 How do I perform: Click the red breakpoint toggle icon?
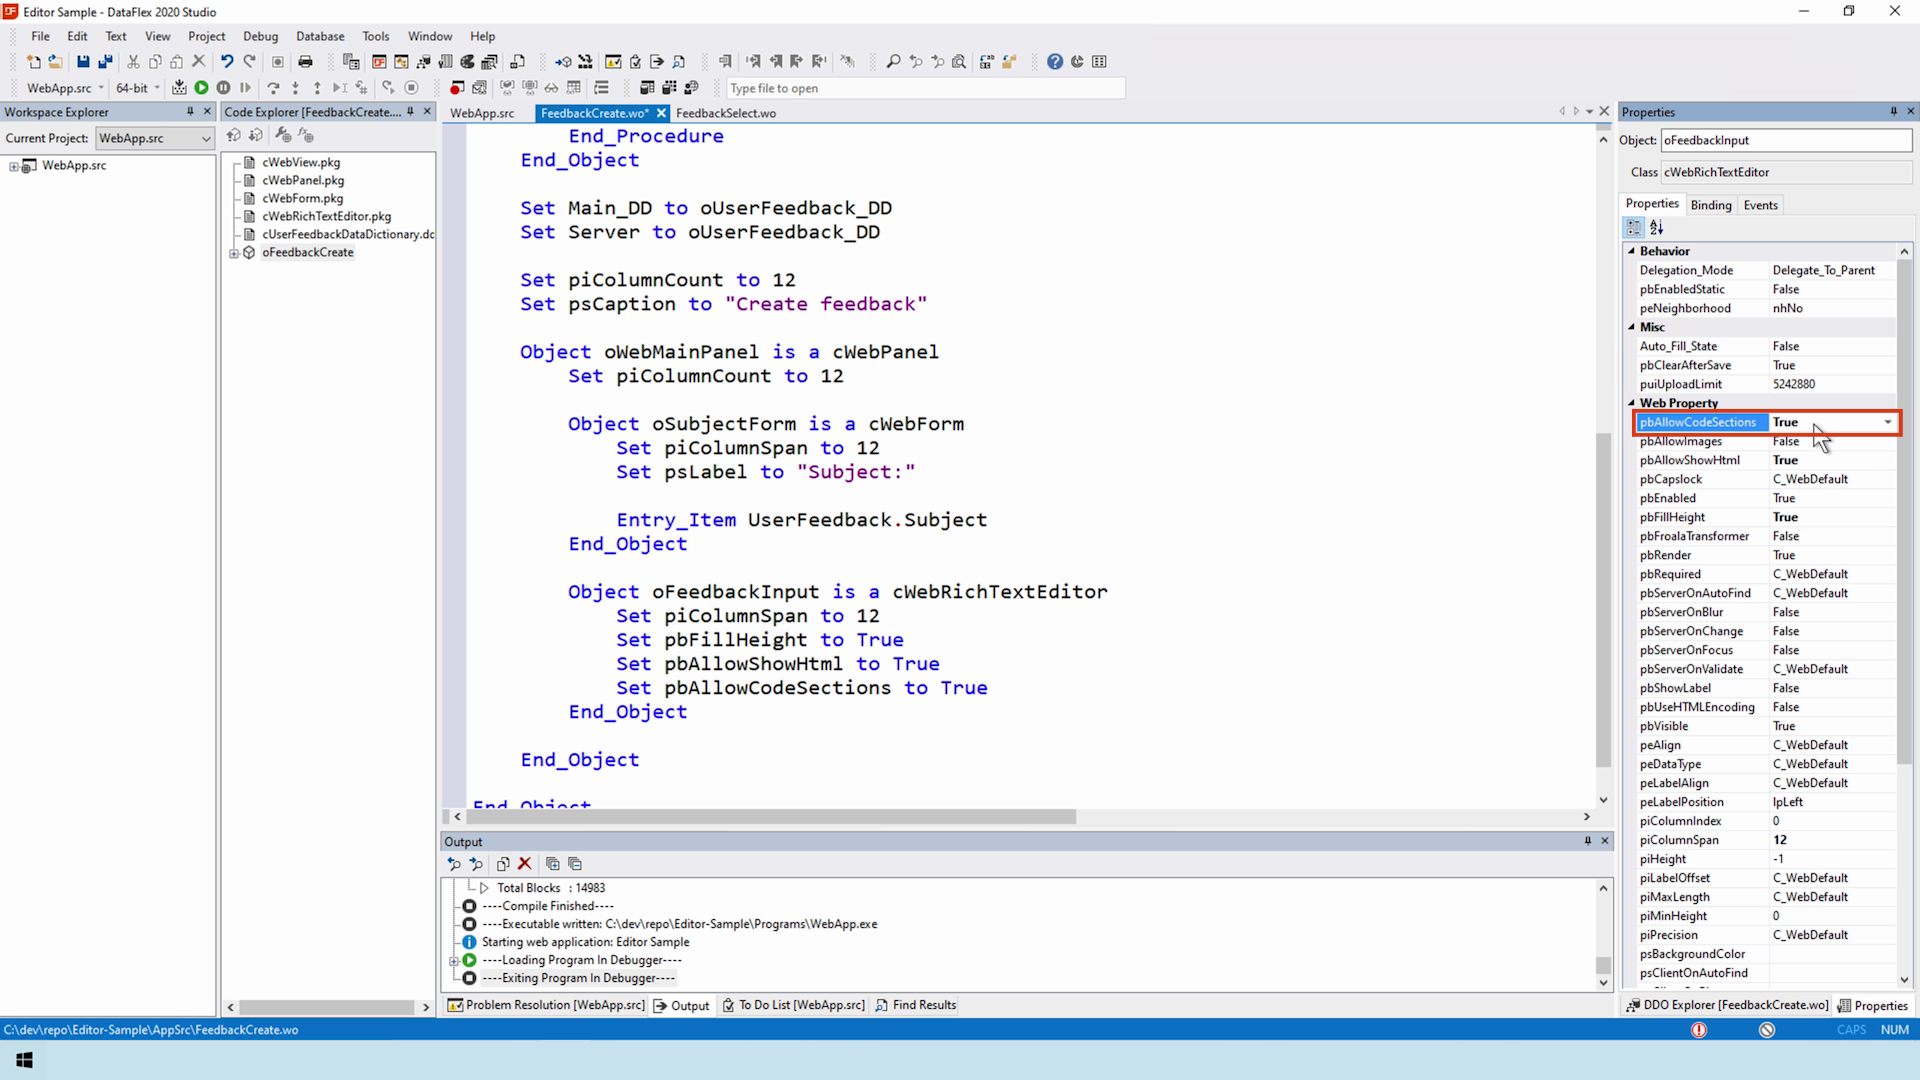(456, 88)
